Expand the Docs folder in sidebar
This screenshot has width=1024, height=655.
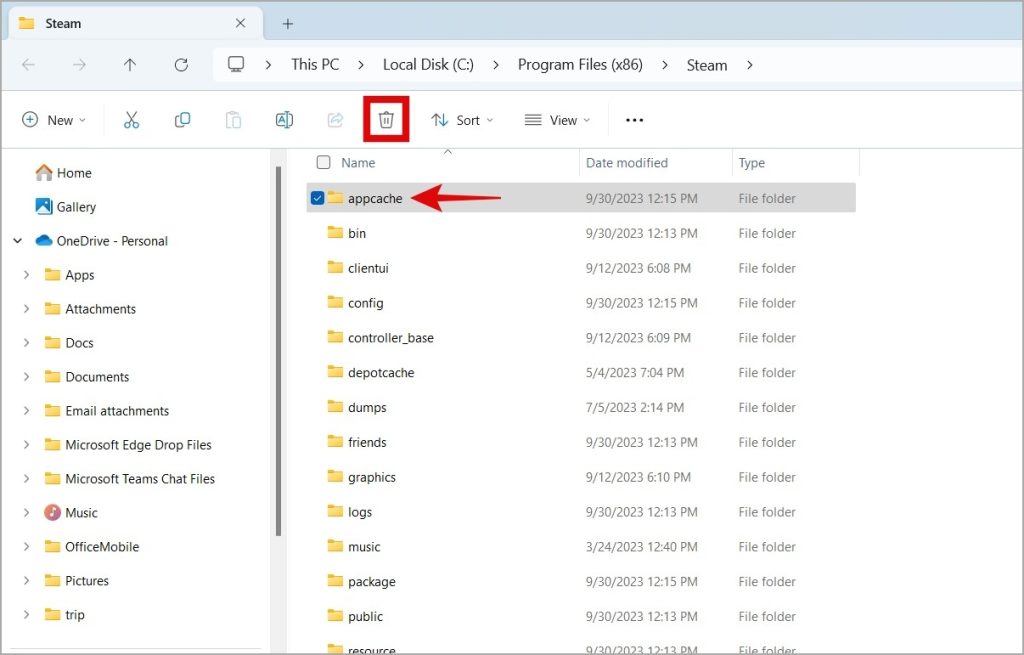[x=26, y=343]
